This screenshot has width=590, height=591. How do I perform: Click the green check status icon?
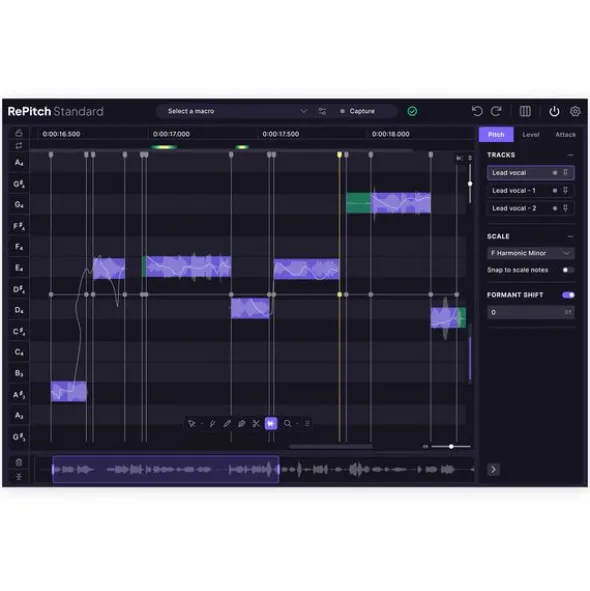[x=412, y=111]
